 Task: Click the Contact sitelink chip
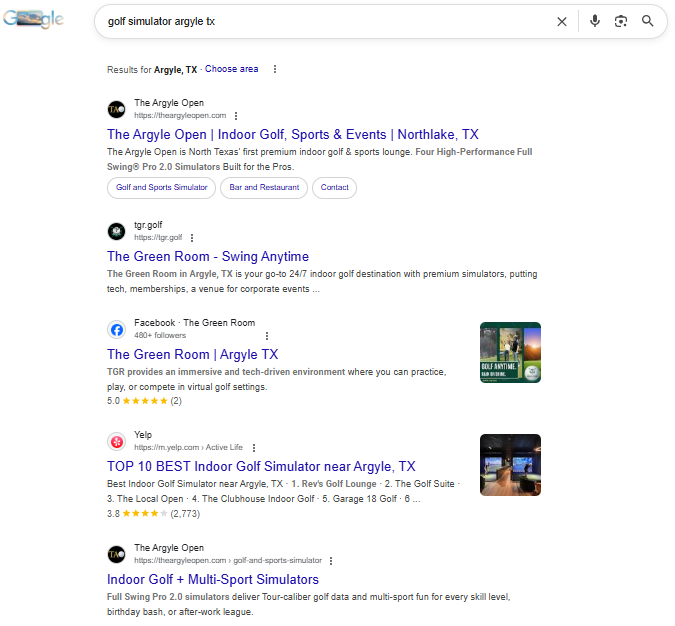(334, 187)
